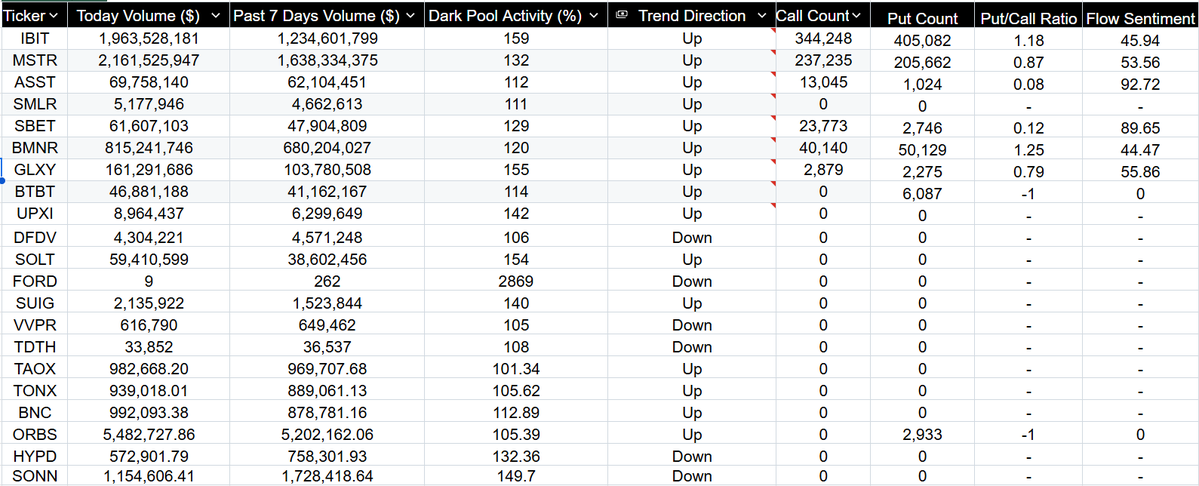Click the dark pool value 149.7 for SONN
The image size is (1199, 486).
(x=518, y=477)
